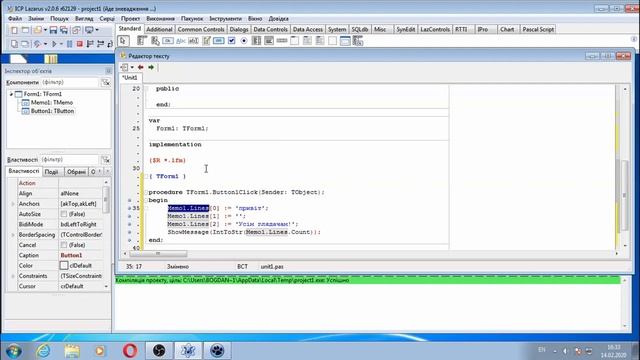This screenshot has width=640, height=360.
Task: Select the TMainMenu palette component
Action: [x=142, y=41]
